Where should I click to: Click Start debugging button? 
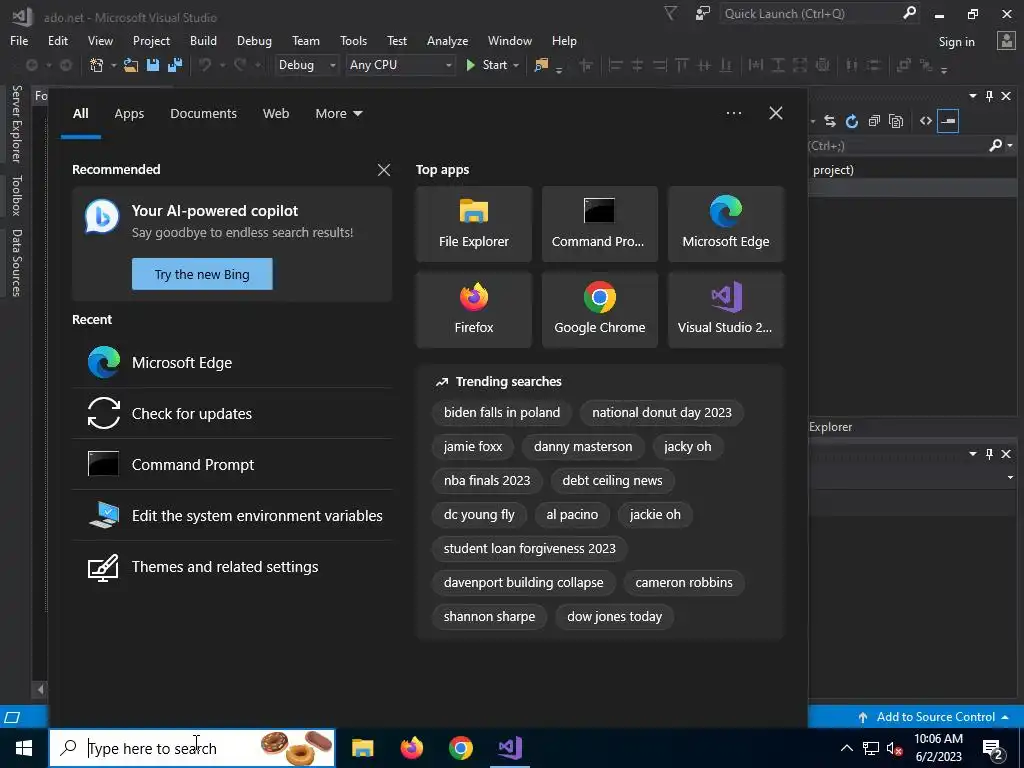point(487,65)
